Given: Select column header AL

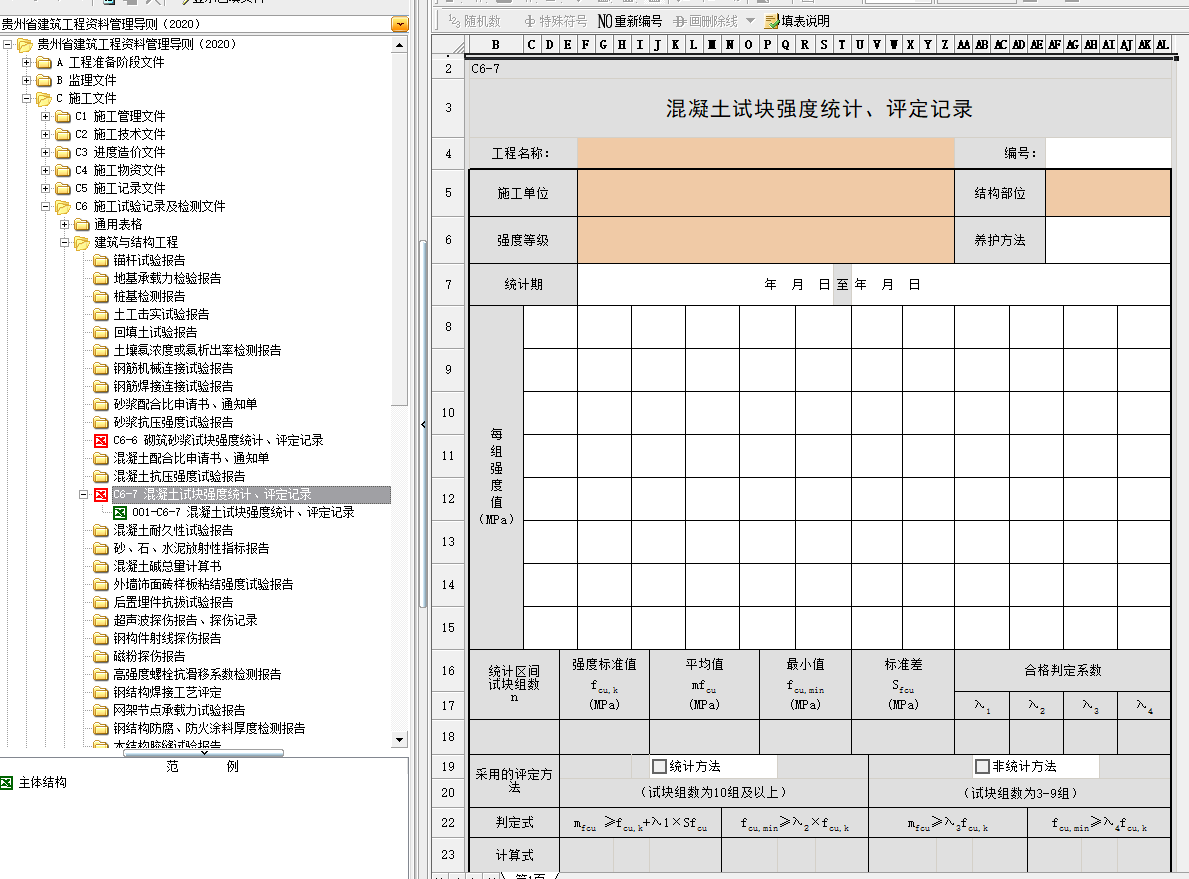Looking at the screenshot, I should click(1162, 45).
